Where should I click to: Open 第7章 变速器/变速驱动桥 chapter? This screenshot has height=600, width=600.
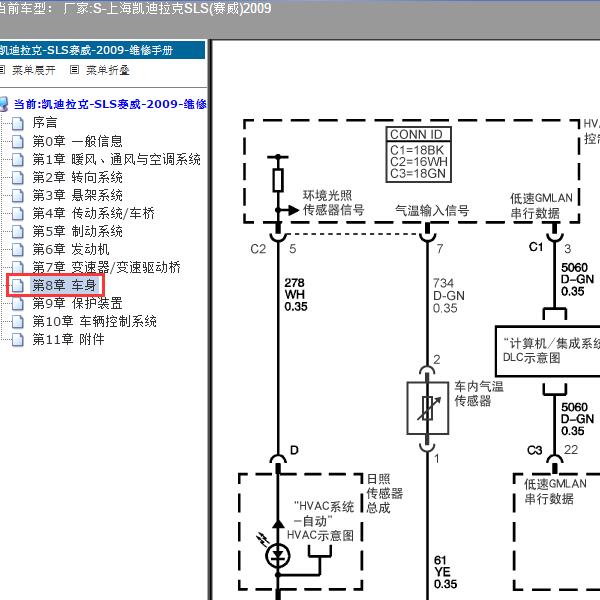[x=106, y=267]
